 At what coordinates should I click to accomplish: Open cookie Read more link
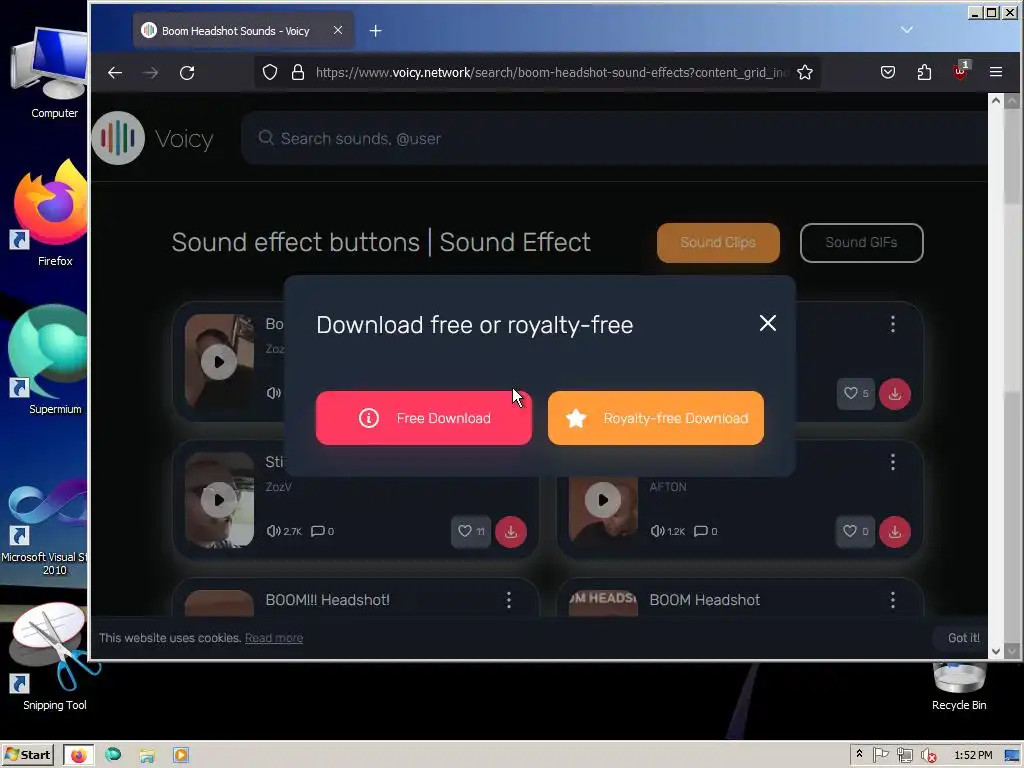(x=274, y=638)
